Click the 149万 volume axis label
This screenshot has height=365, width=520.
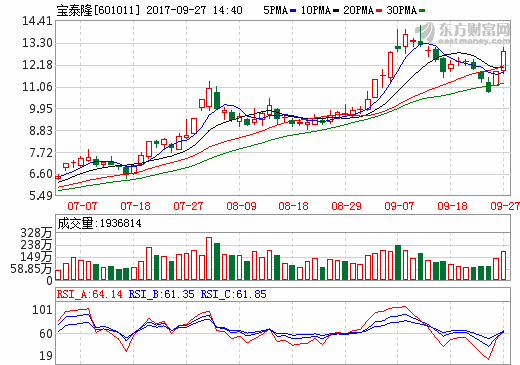click(37, 257)
